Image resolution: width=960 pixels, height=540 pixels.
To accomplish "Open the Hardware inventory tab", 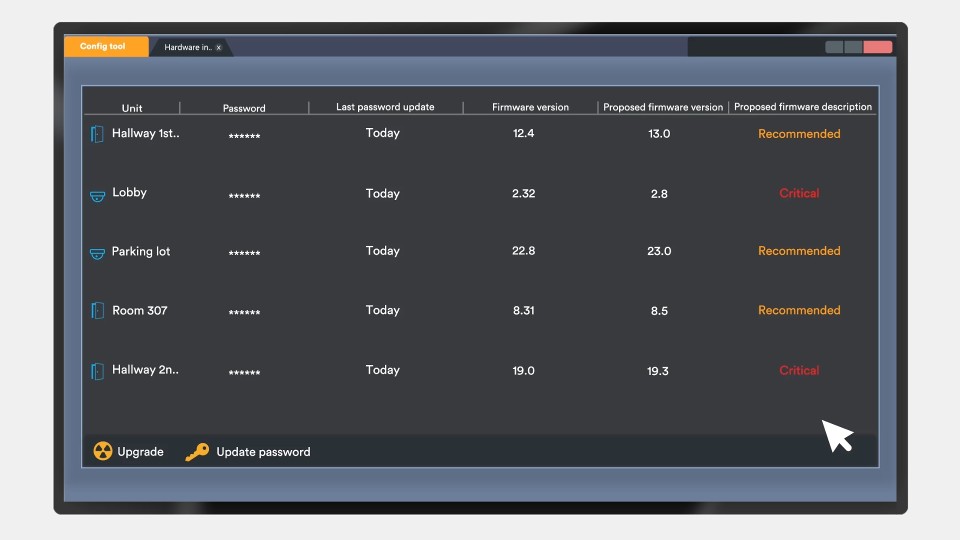I will [x=186, y=48].
